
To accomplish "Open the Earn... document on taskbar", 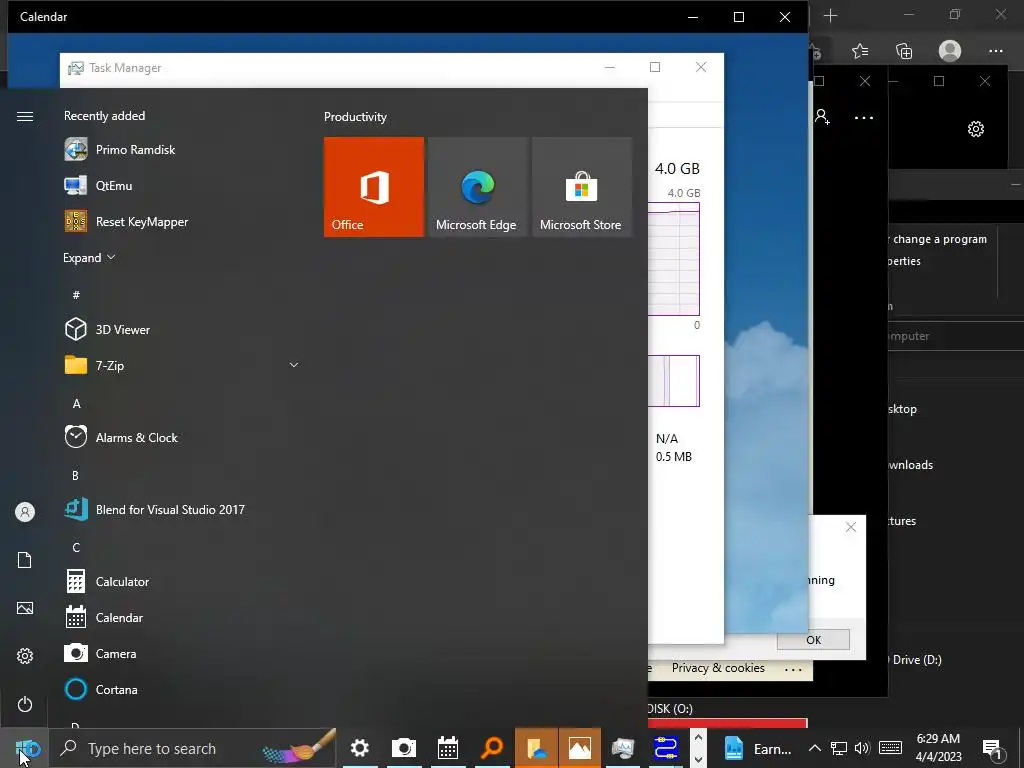I will pos(758,748).
